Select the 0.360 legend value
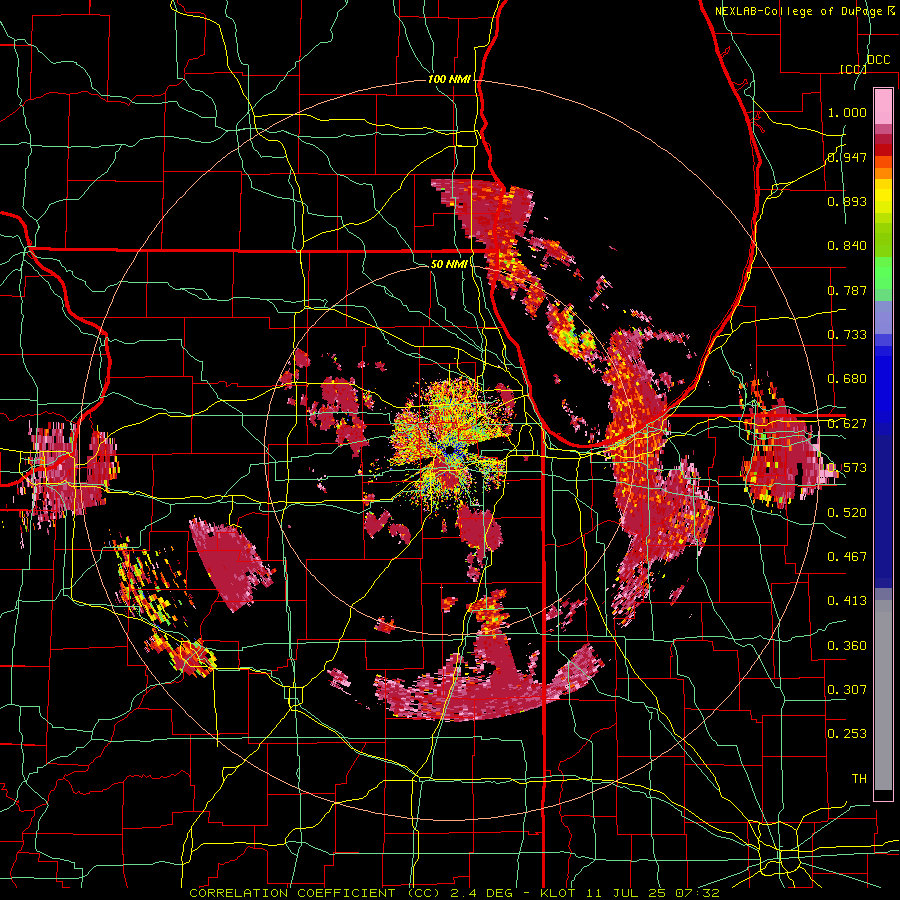 pyautogui.click(x=847, y=646)
